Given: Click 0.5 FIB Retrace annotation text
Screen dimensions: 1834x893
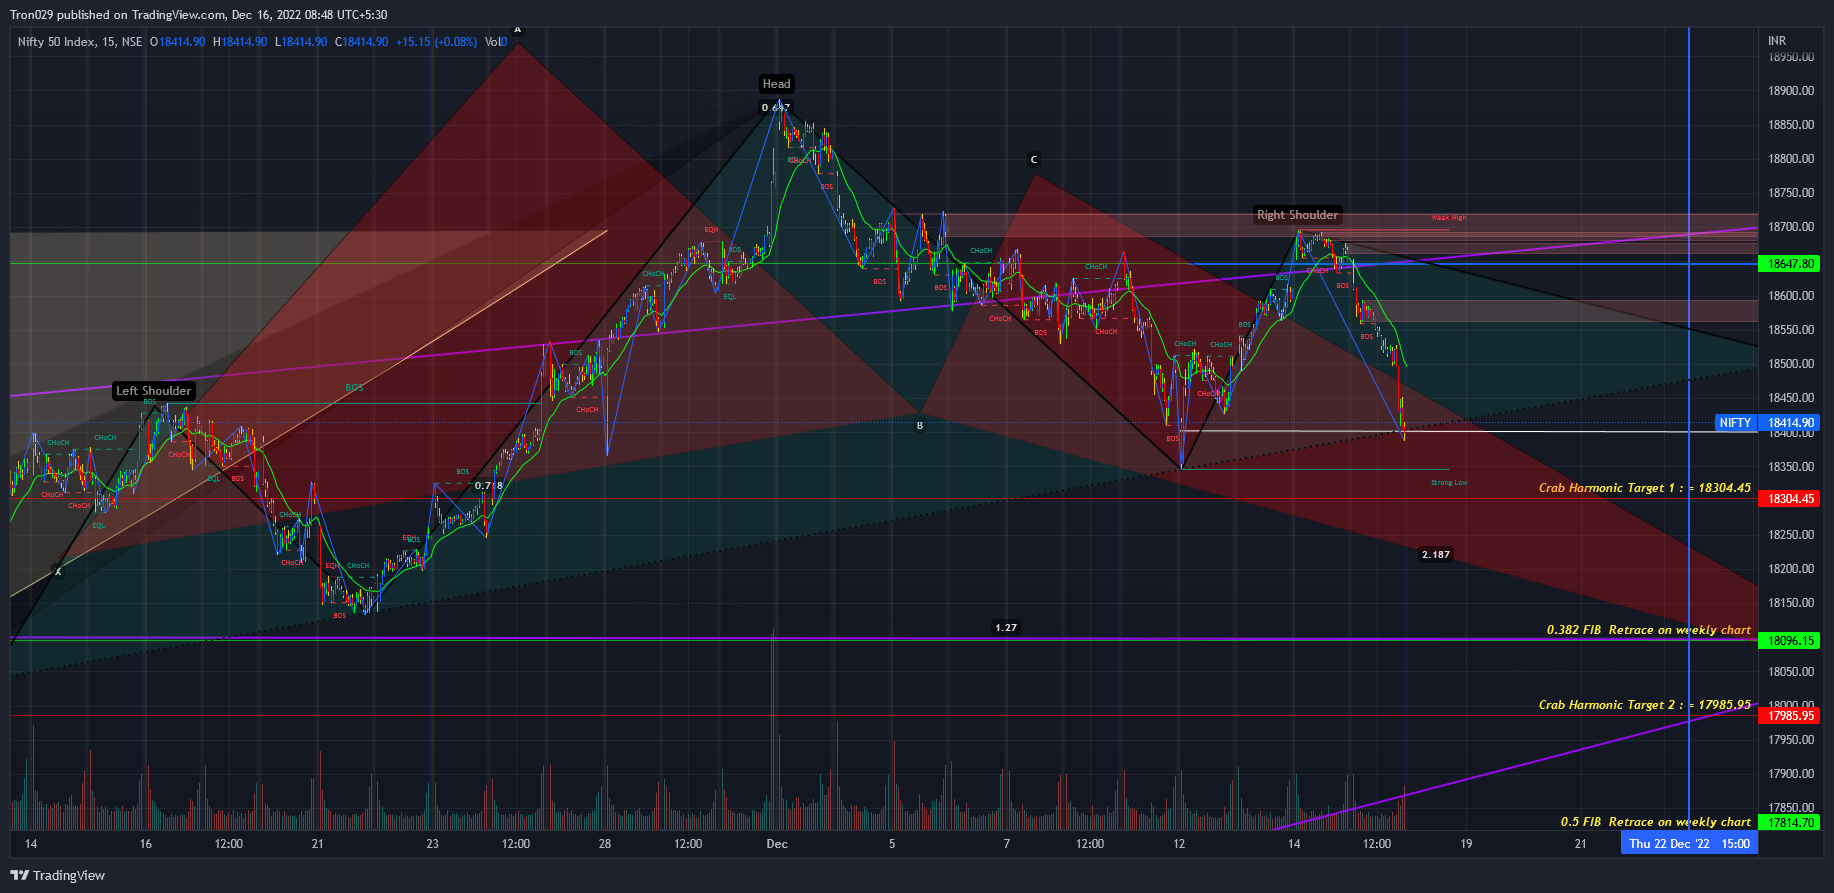Looking at the screenshot, I should click(1656, 822).
